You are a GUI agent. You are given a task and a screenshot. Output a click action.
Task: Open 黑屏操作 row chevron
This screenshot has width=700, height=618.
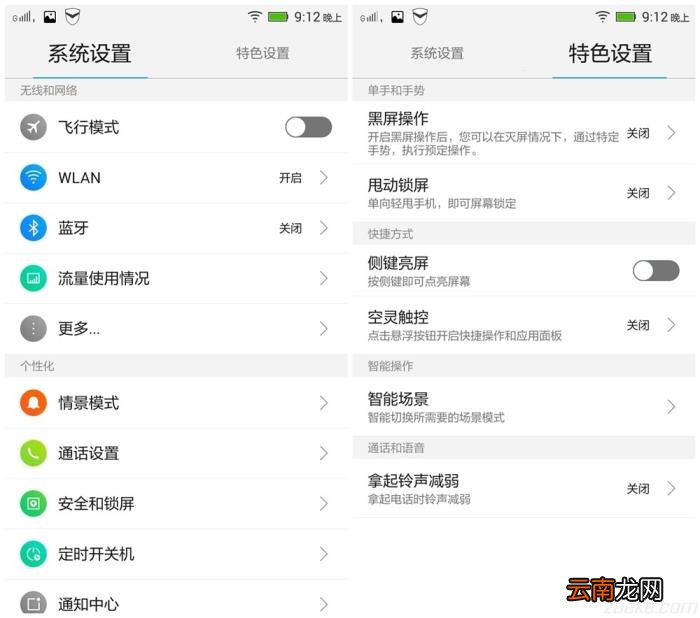671,133
